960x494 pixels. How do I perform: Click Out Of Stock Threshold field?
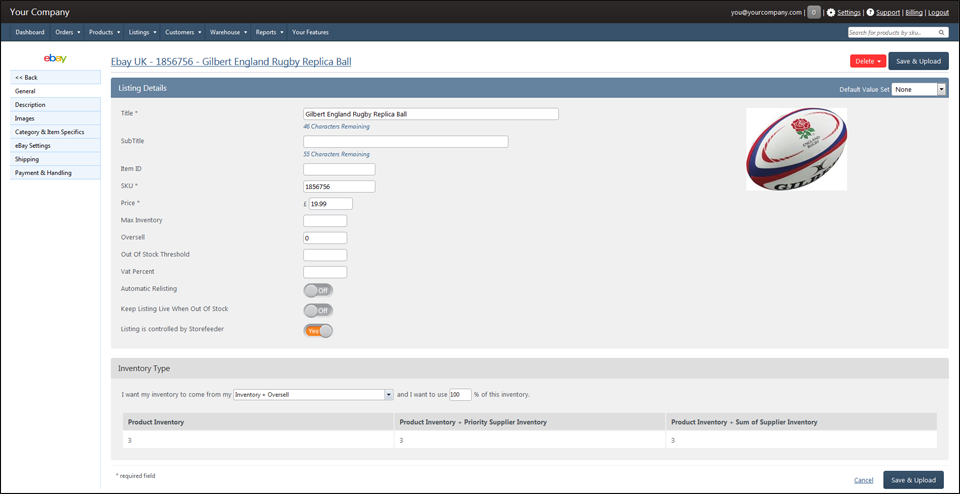tap(325, 255)
